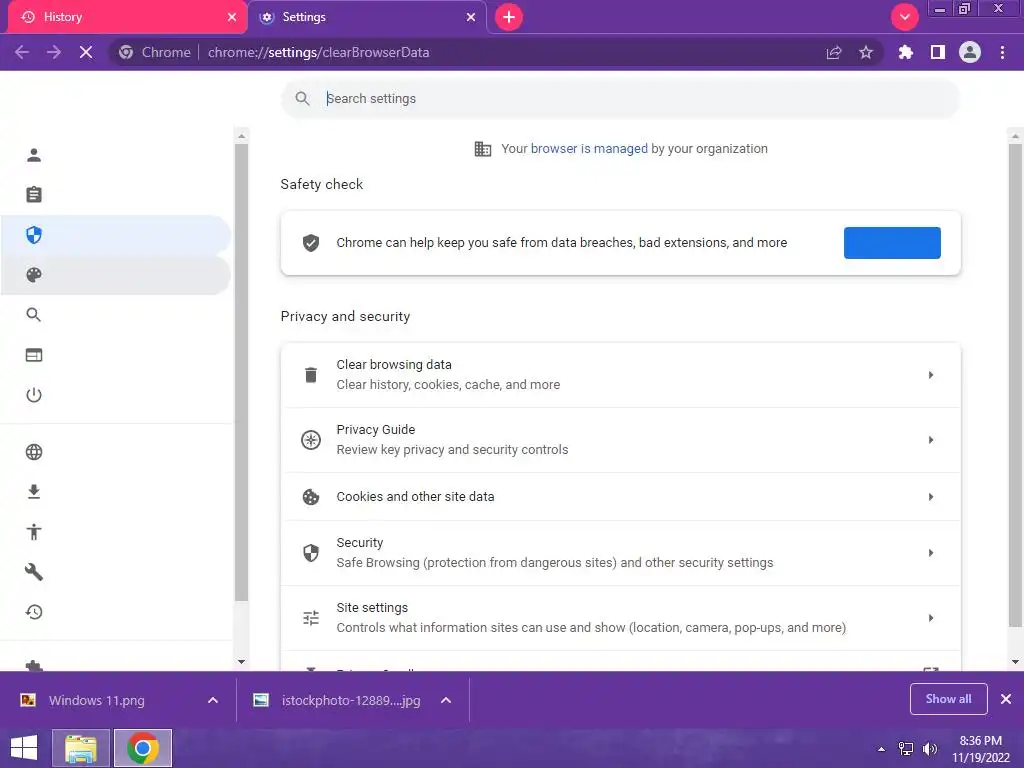The image size is (1024, 768).
Task: Open the browser is managed link
Action: tap(589, 149)
